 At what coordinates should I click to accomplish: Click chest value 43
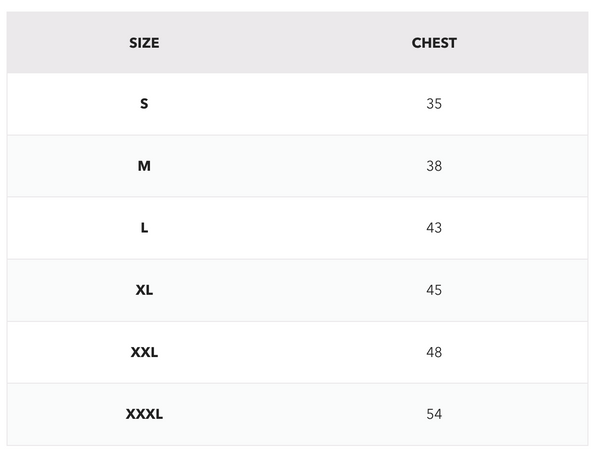point(434,228)
